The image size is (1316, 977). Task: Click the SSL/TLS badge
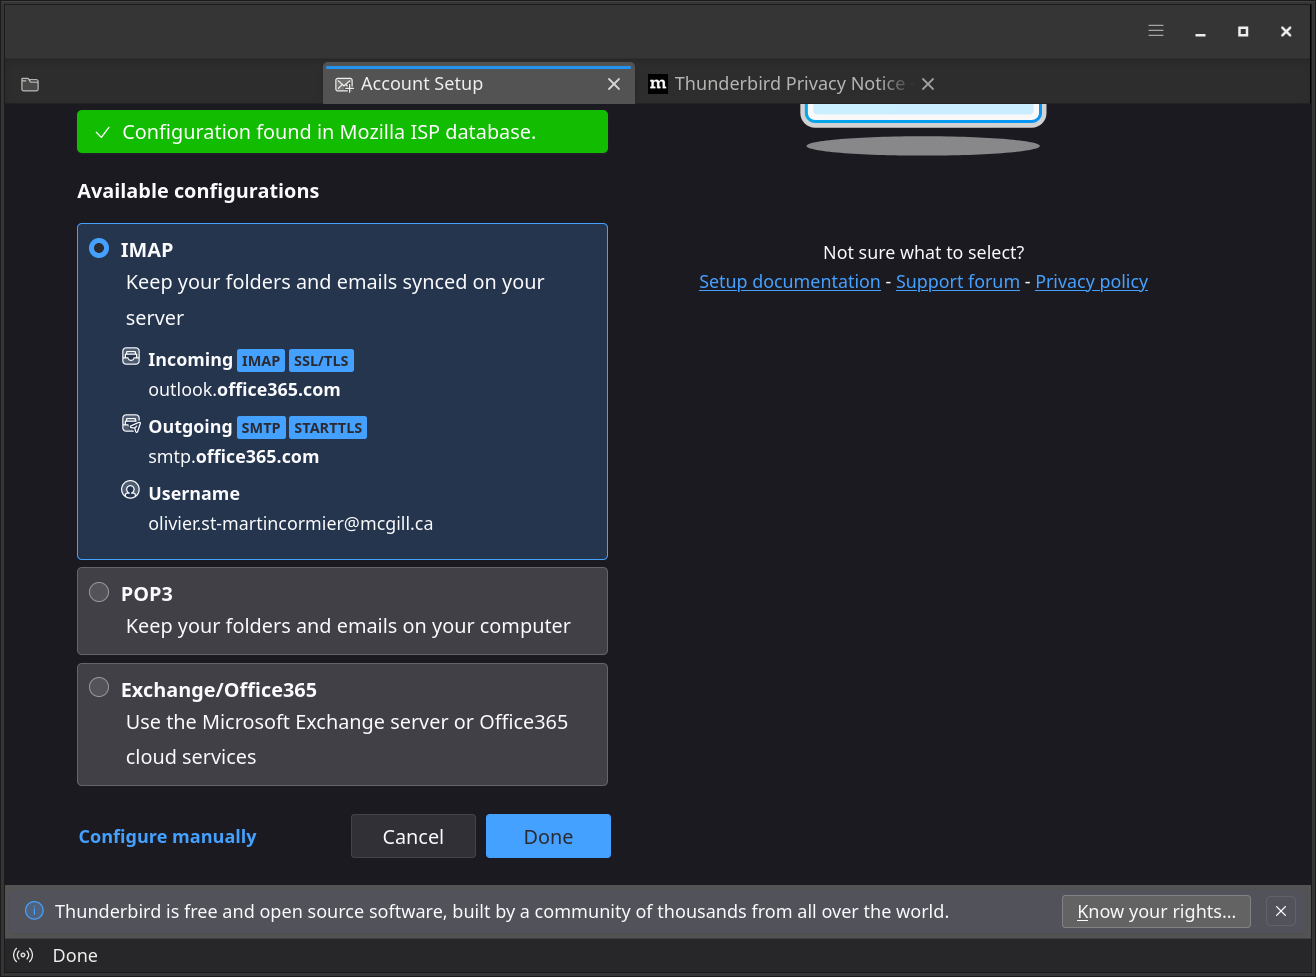[322, 361]
